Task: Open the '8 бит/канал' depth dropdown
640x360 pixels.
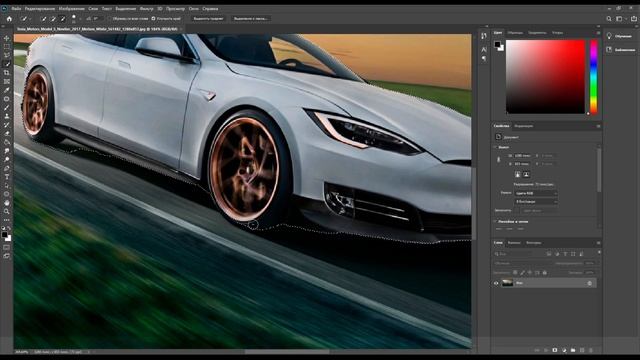Action: click(536, 202)
